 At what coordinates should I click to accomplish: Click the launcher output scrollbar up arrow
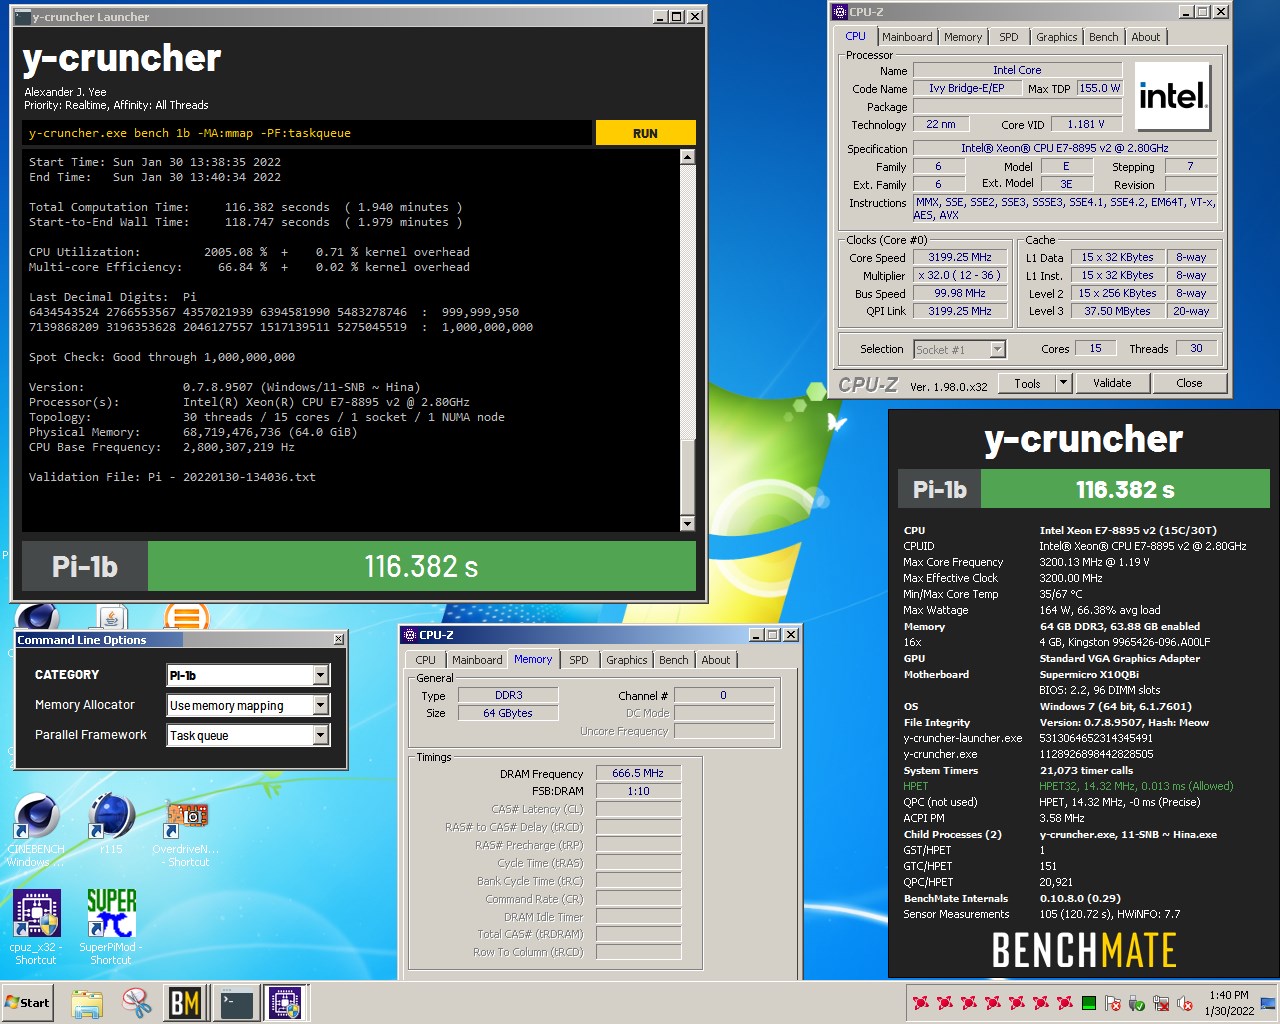pyautogui.click(x=687, y=157)
